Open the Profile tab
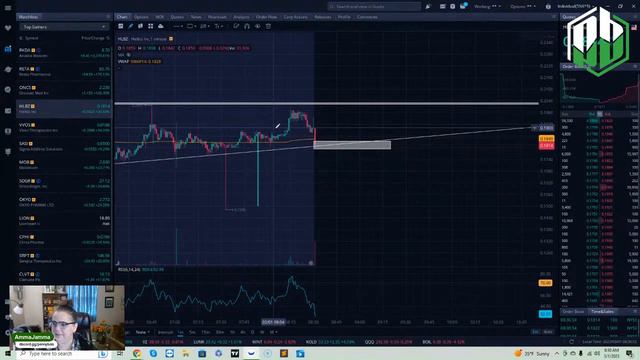This screenshot has width=640, height=360. [344, 17]
